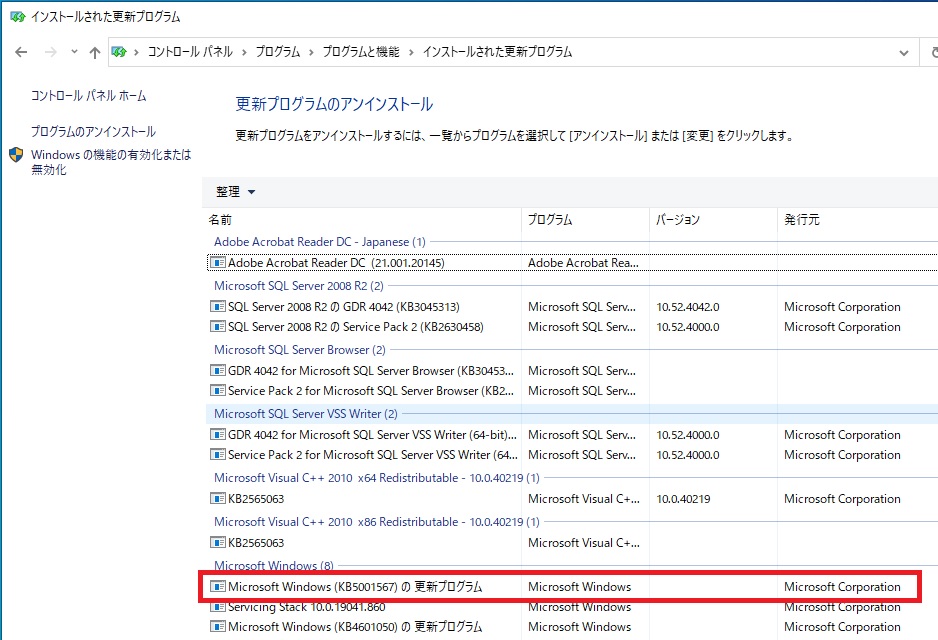Click the KB2565063 icon under the x86 Redistributable group

click(x=218, y=543)
